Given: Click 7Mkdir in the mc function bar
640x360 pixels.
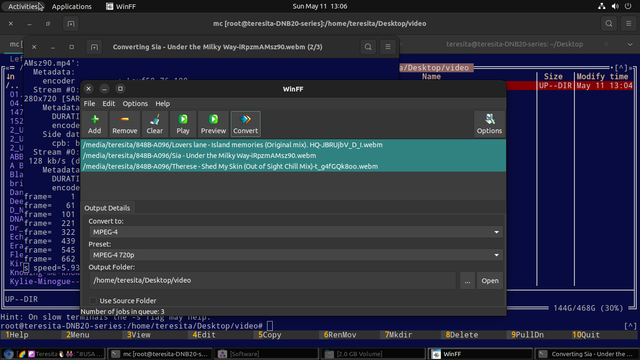Looking at the screenshot, I should tap(398, 335).
